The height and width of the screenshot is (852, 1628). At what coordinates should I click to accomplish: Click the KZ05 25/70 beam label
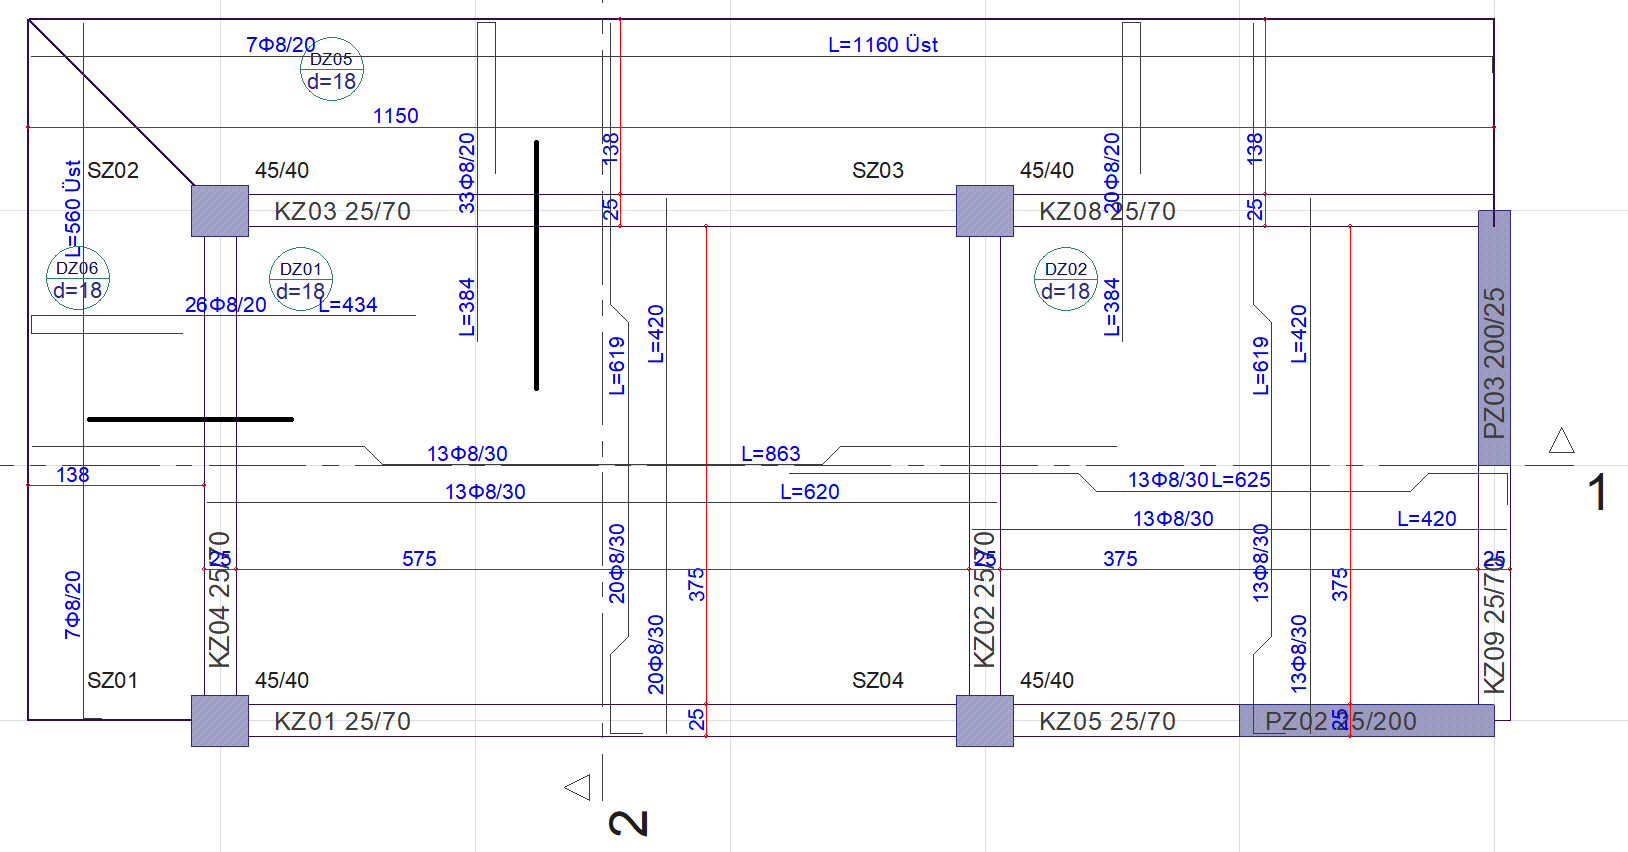point(1107,722)
